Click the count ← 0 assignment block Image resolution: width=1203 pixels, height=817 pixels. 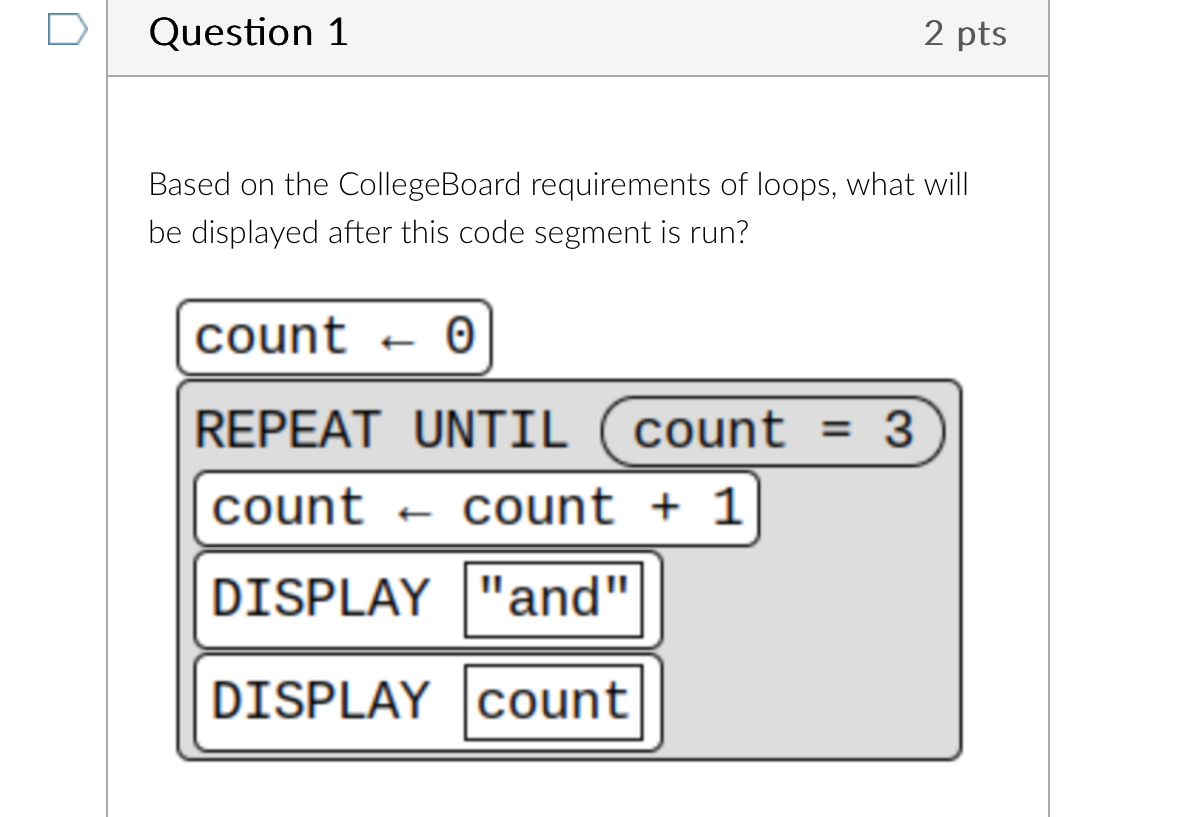point(335,337)
